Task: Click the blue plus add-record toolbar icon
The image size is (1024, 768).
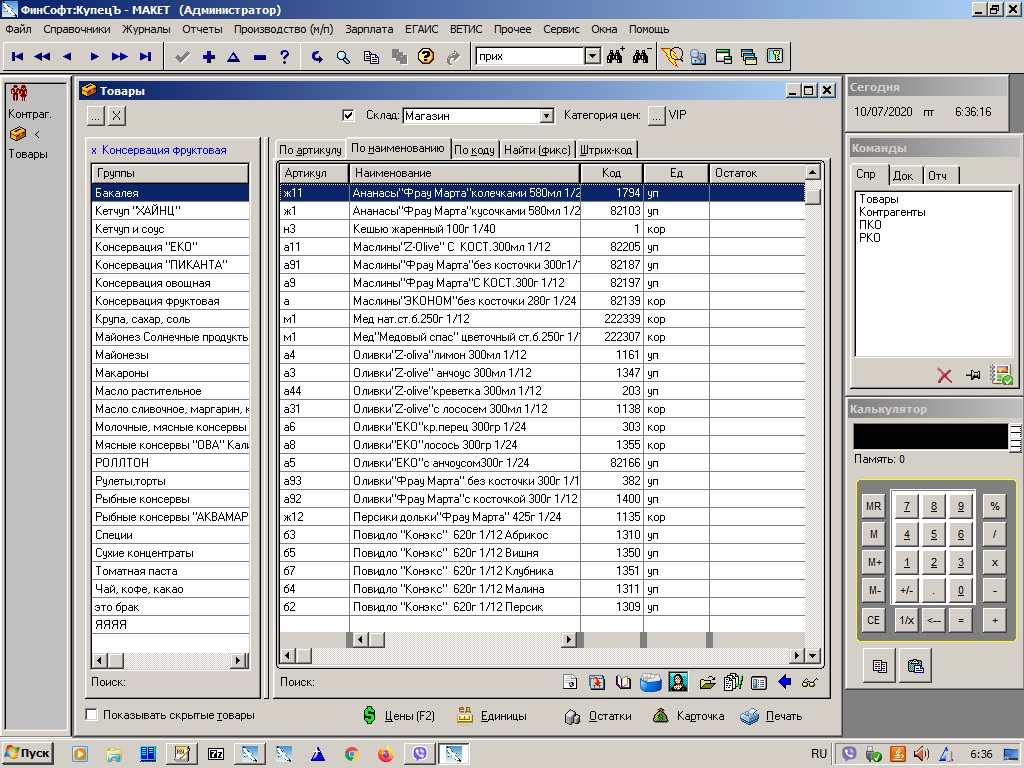Action: point(208,57)
